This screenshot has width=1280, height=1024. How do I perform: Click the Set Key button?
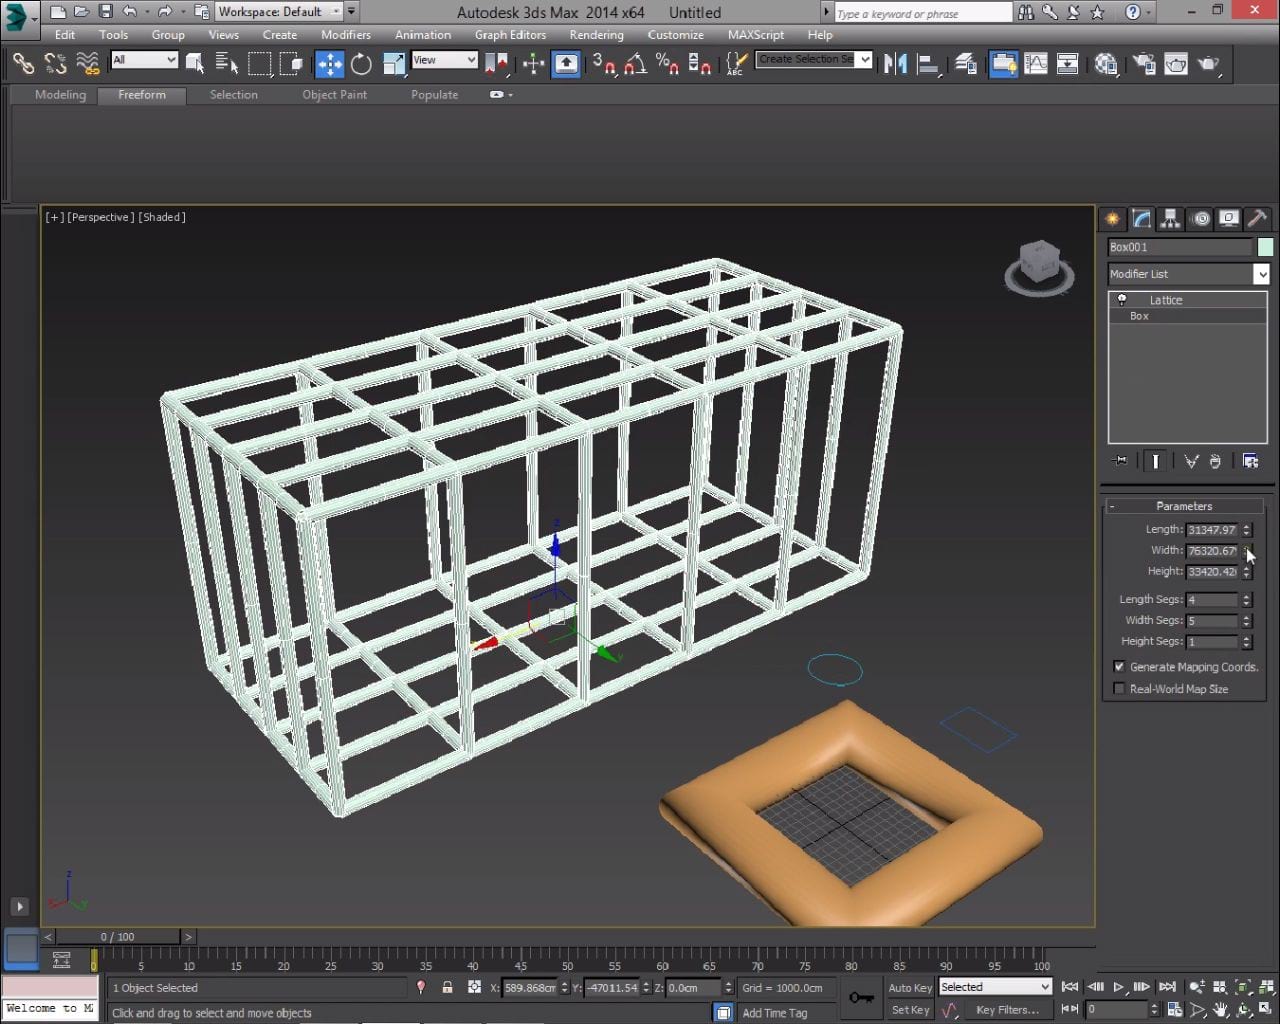click(910, 1010)
